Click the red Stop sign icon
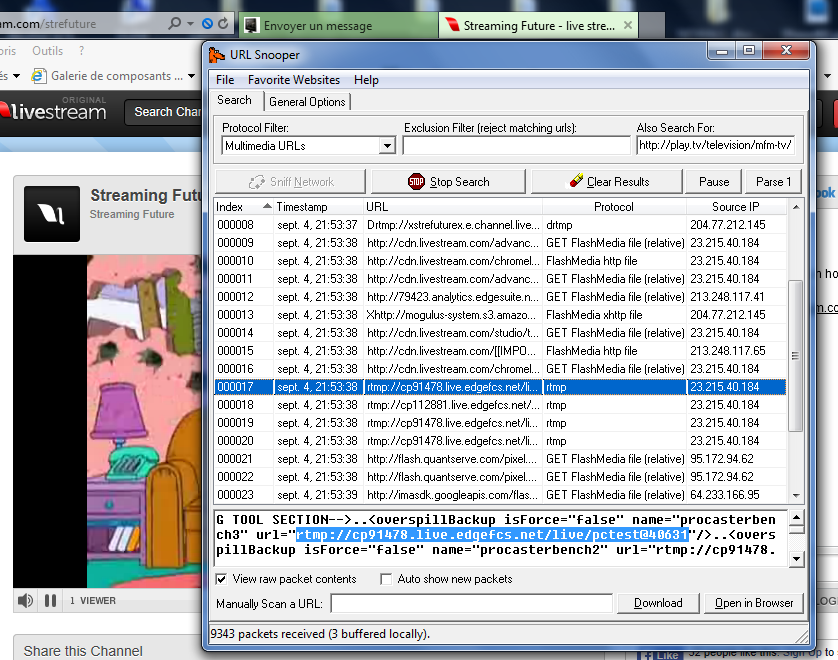This screenshot has width=838, height=660. tap(416, 182)
